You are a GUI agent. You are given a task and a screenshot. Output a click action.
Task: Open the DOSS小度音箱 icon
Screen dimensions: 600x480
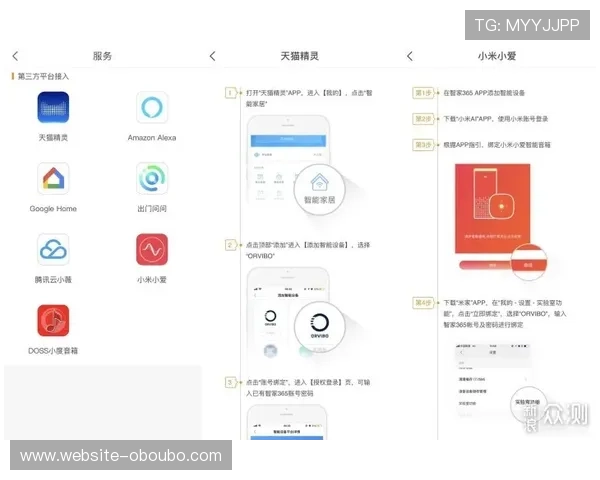tap(53, 321)
